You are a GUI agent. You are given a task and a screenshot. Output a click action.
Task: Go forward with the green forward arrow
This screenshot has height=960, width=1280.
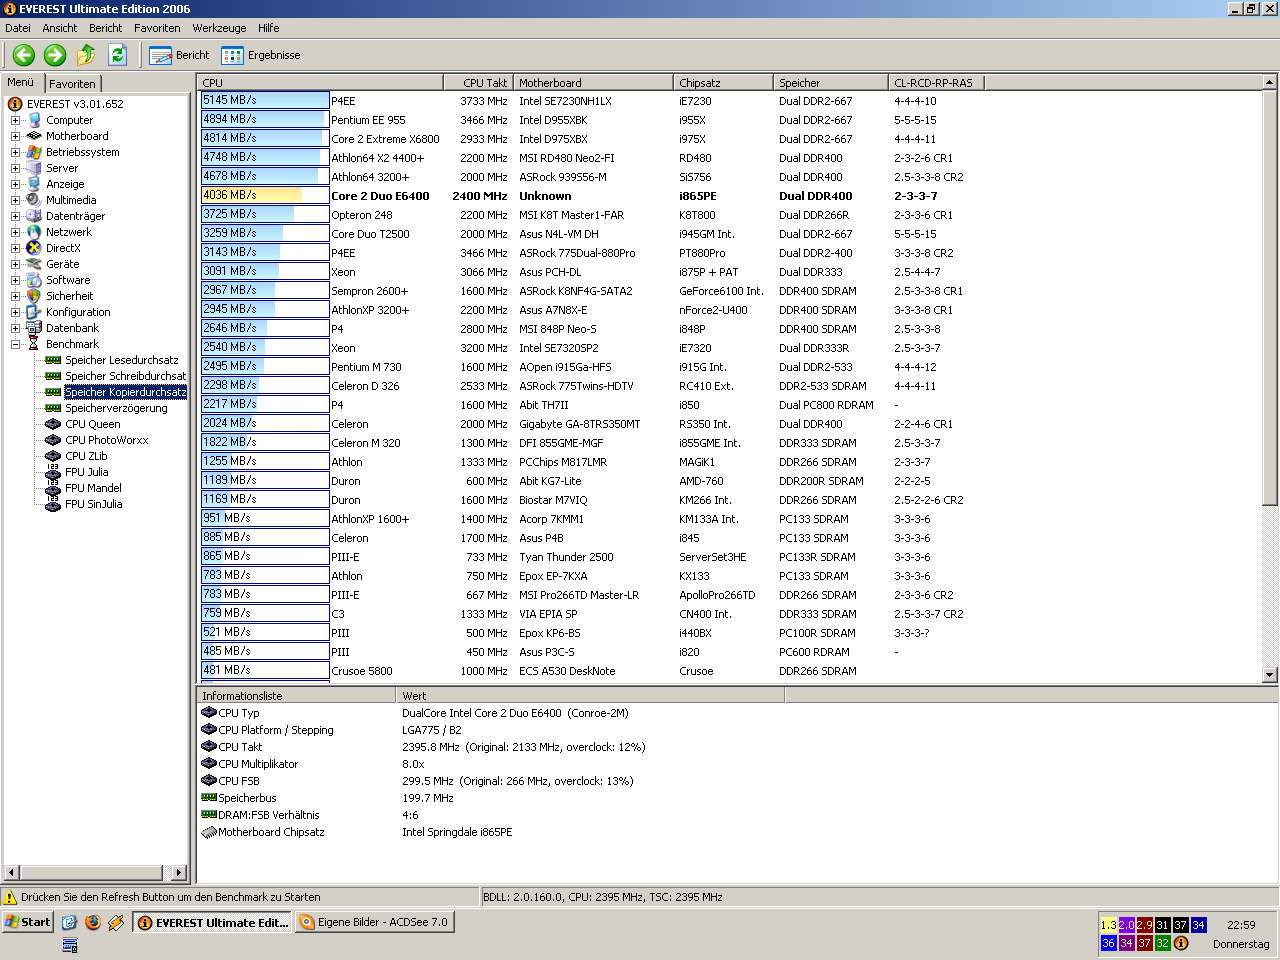(x=55, y=55)
